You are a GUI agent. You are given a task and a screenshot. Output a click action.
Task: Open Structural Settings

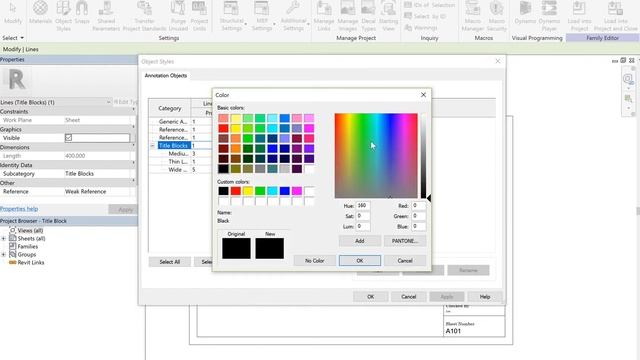point(231,16)
